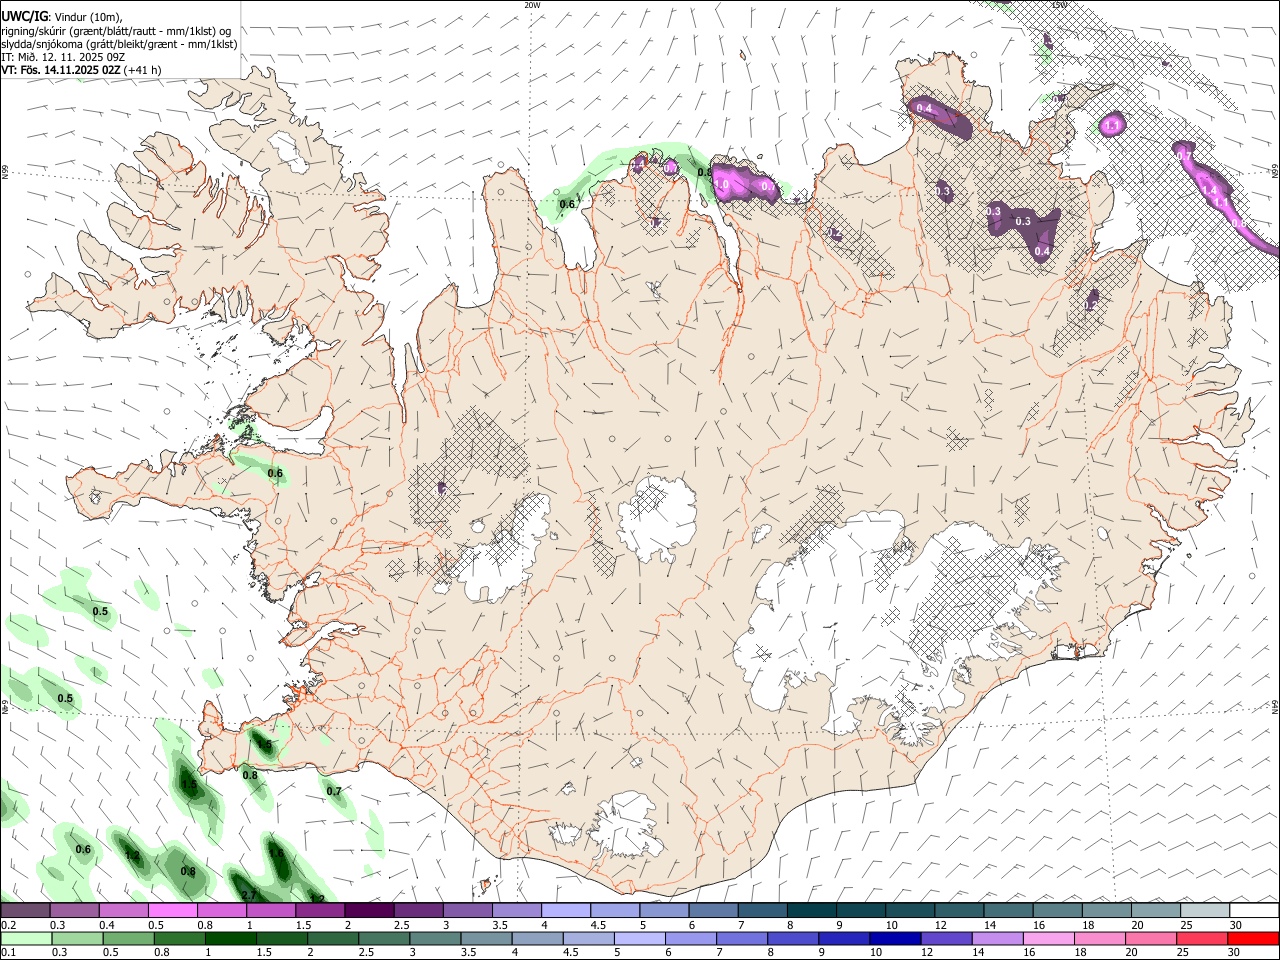The height and width of the screenshot is (960, 1280).
Task: Click the 'slydda/snjókoma' description line in header
Action: pyautogui.click(x=120, y=44)
